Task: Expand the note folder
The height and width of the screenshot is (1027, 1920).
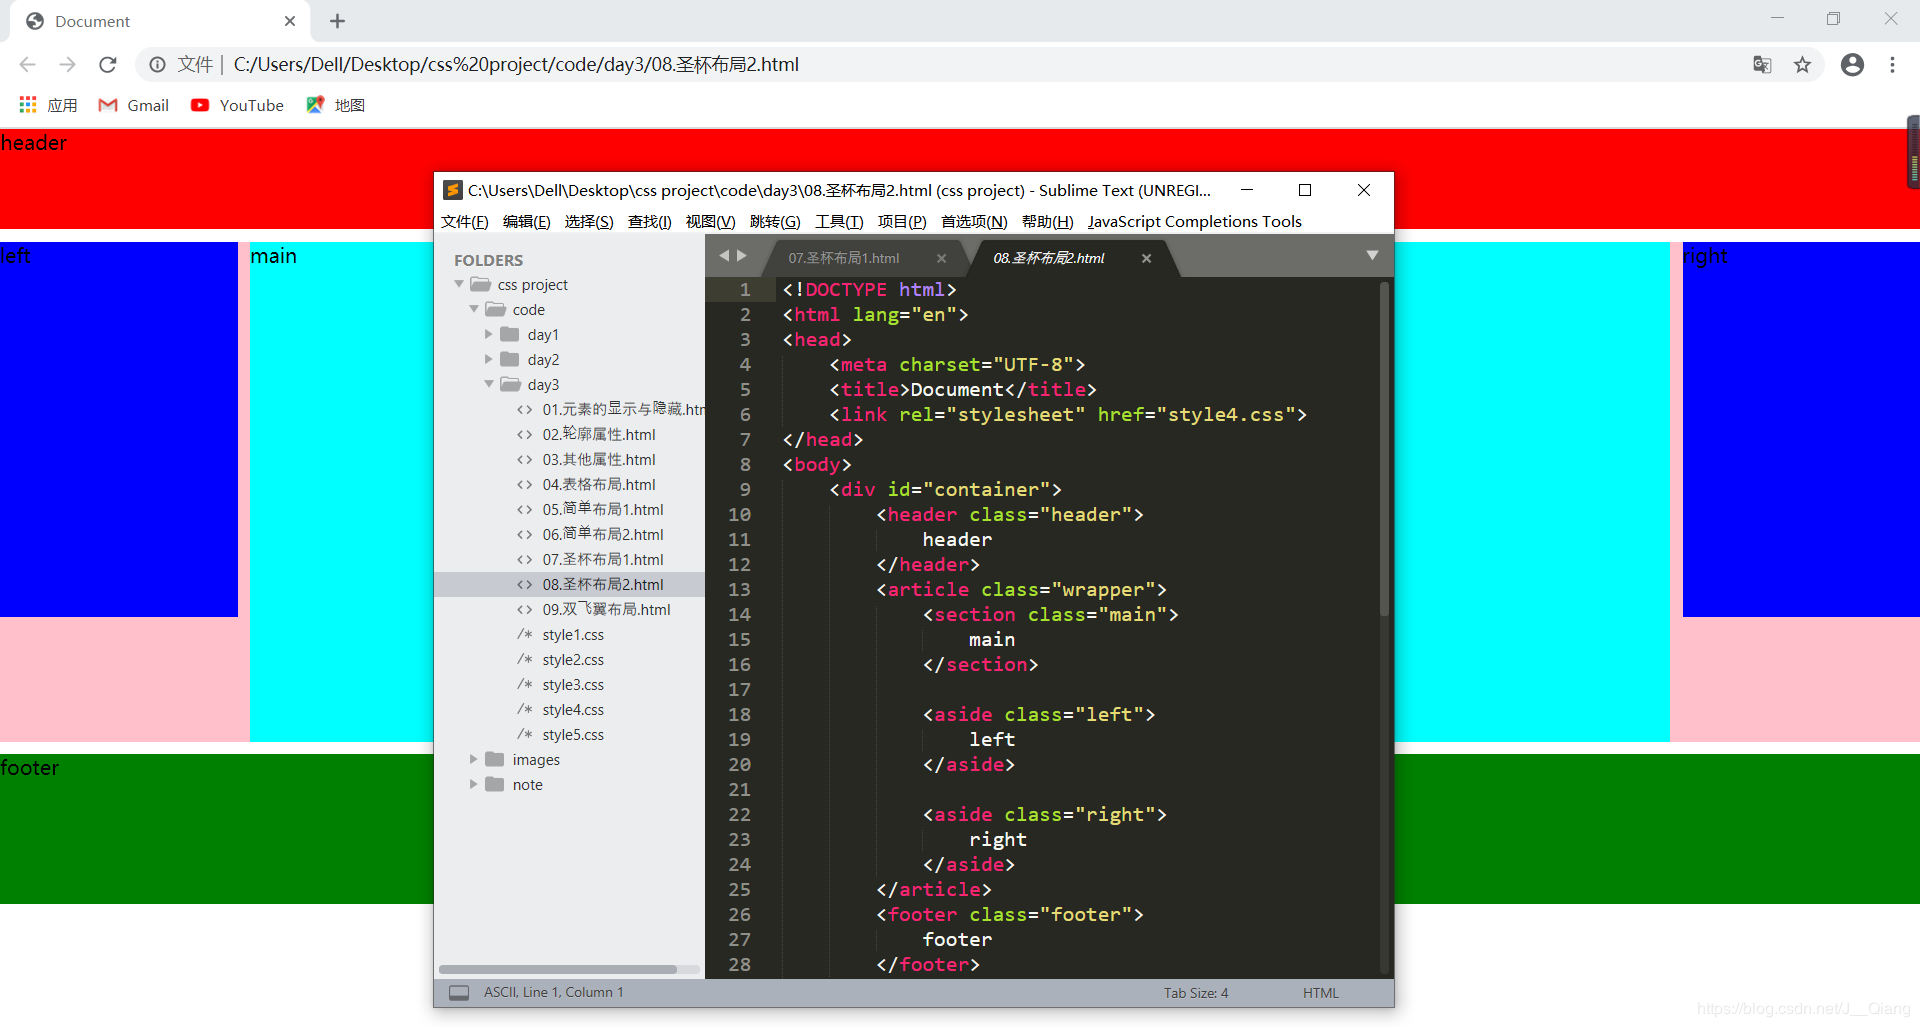Action: 473,785
